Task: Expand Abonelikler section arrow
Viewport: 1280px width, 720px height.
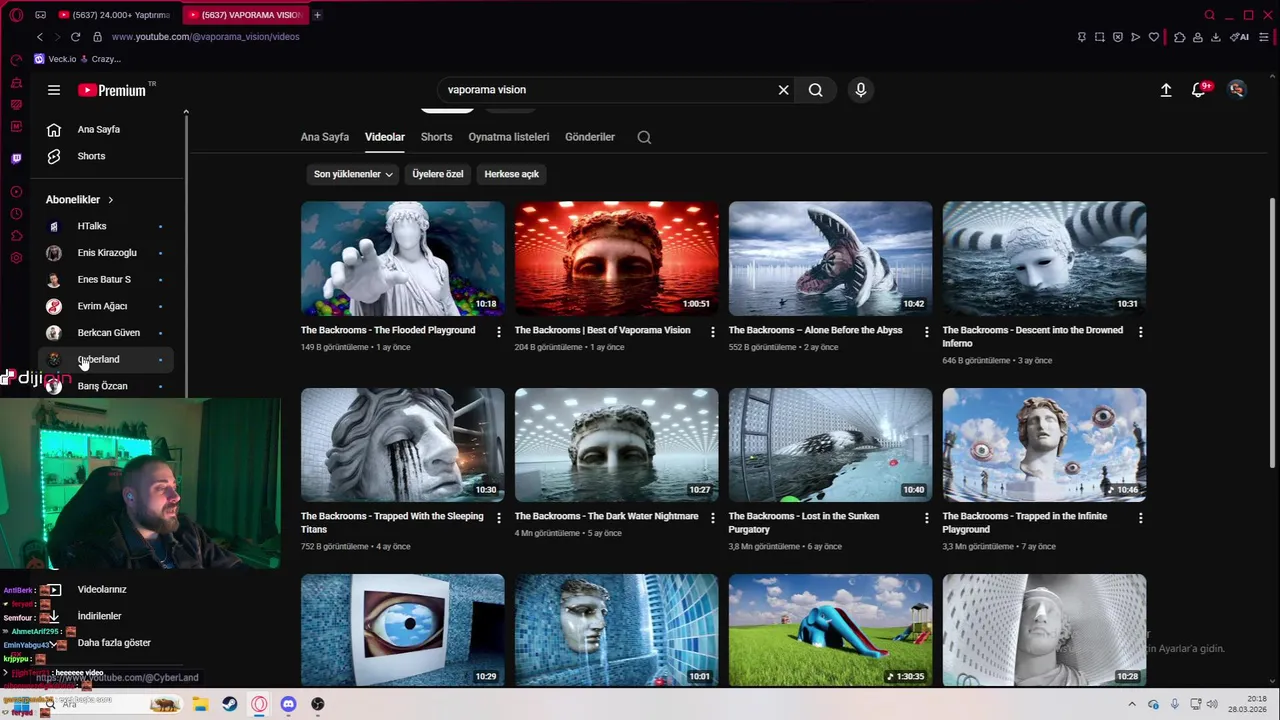Action: 110,200
